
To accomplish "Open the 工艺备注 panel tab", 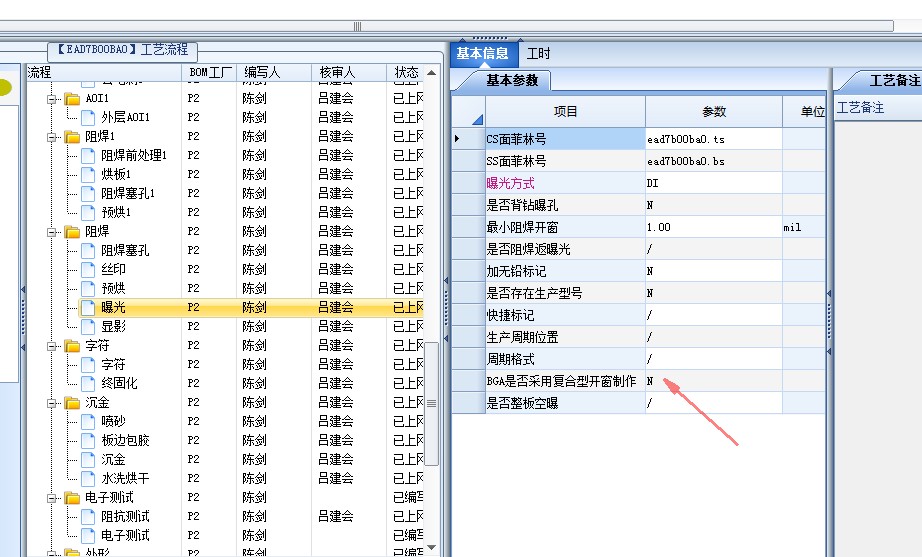I will point(894,81).
